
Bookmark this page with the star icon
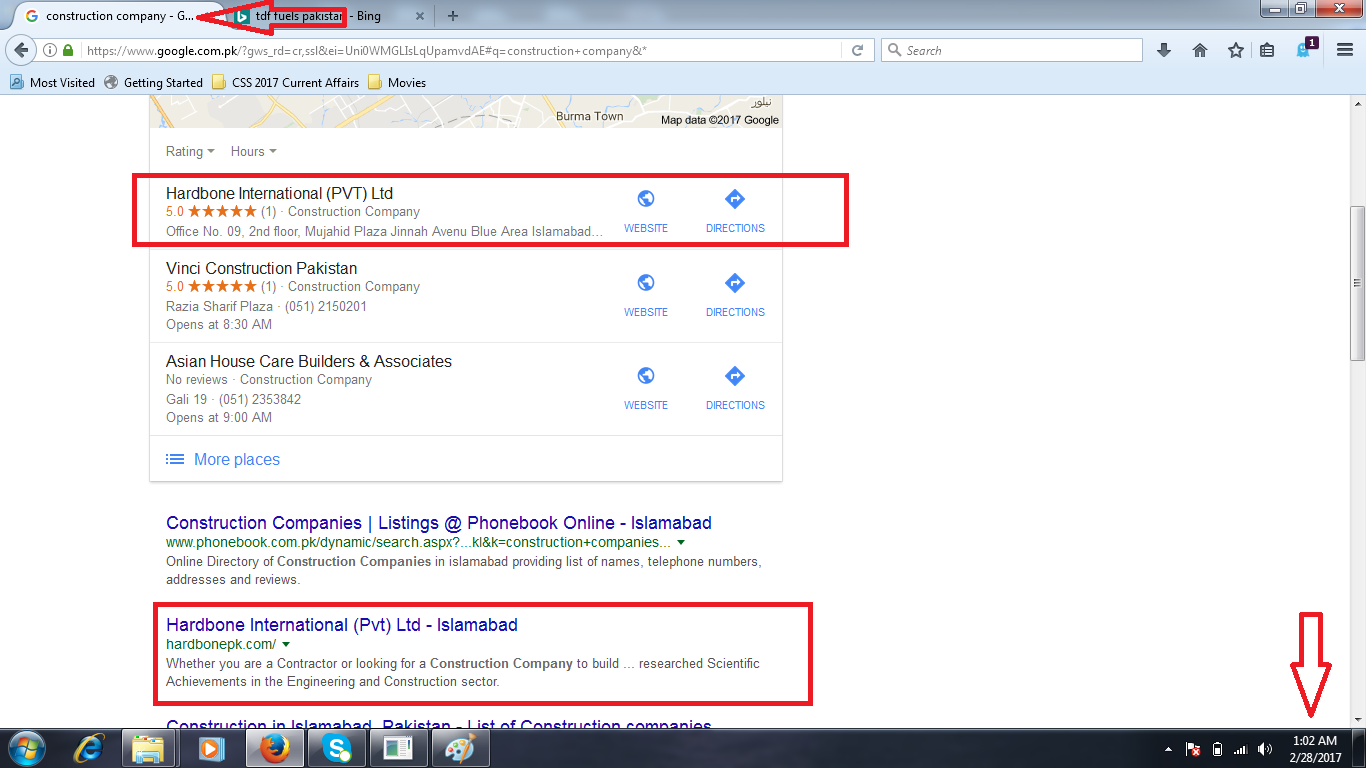(x=1236, y=50)
